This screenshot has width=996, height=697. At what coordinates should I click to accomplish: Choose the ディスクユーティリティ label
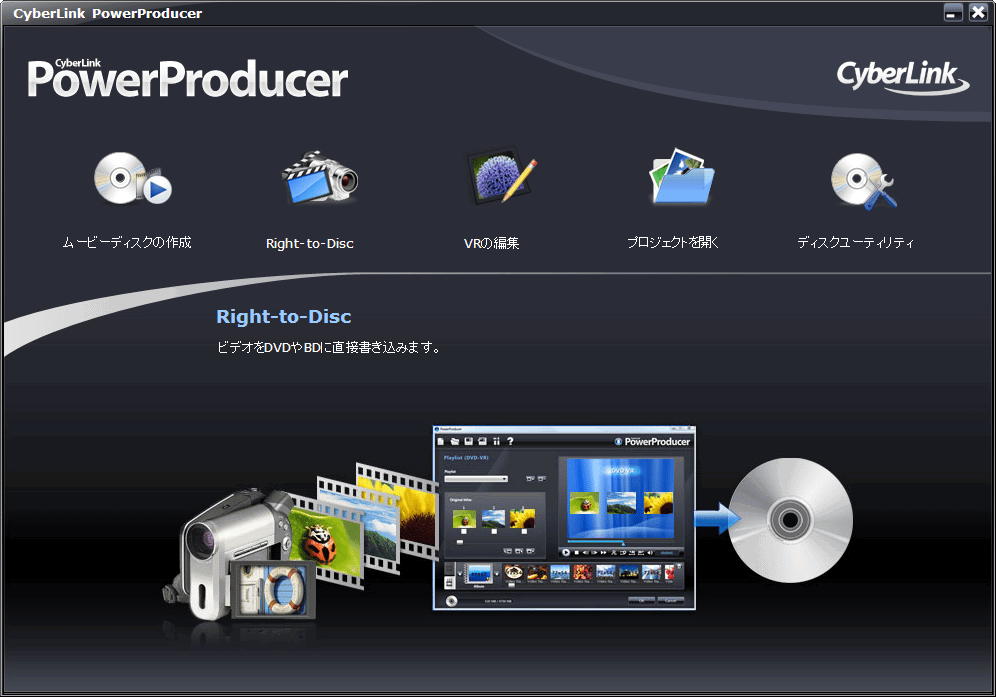click(856, 242)
